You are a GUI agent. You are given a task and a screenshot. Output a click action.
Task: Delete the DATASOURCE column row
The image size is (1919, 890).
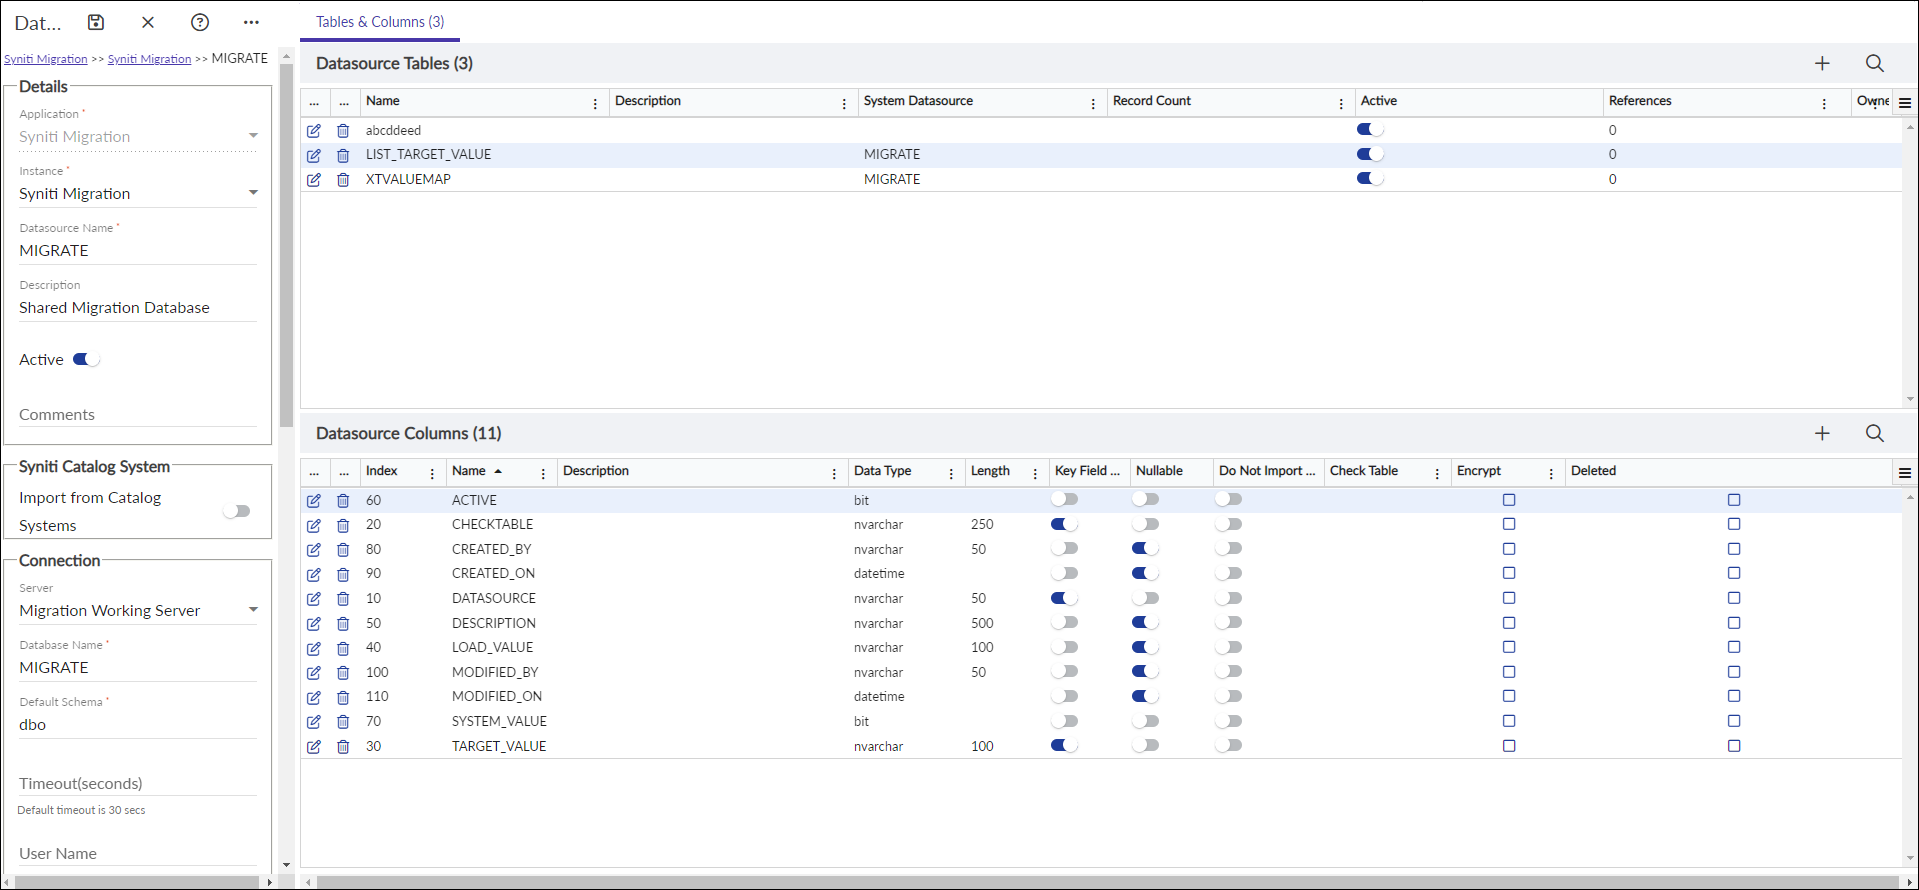pos(343,599)
